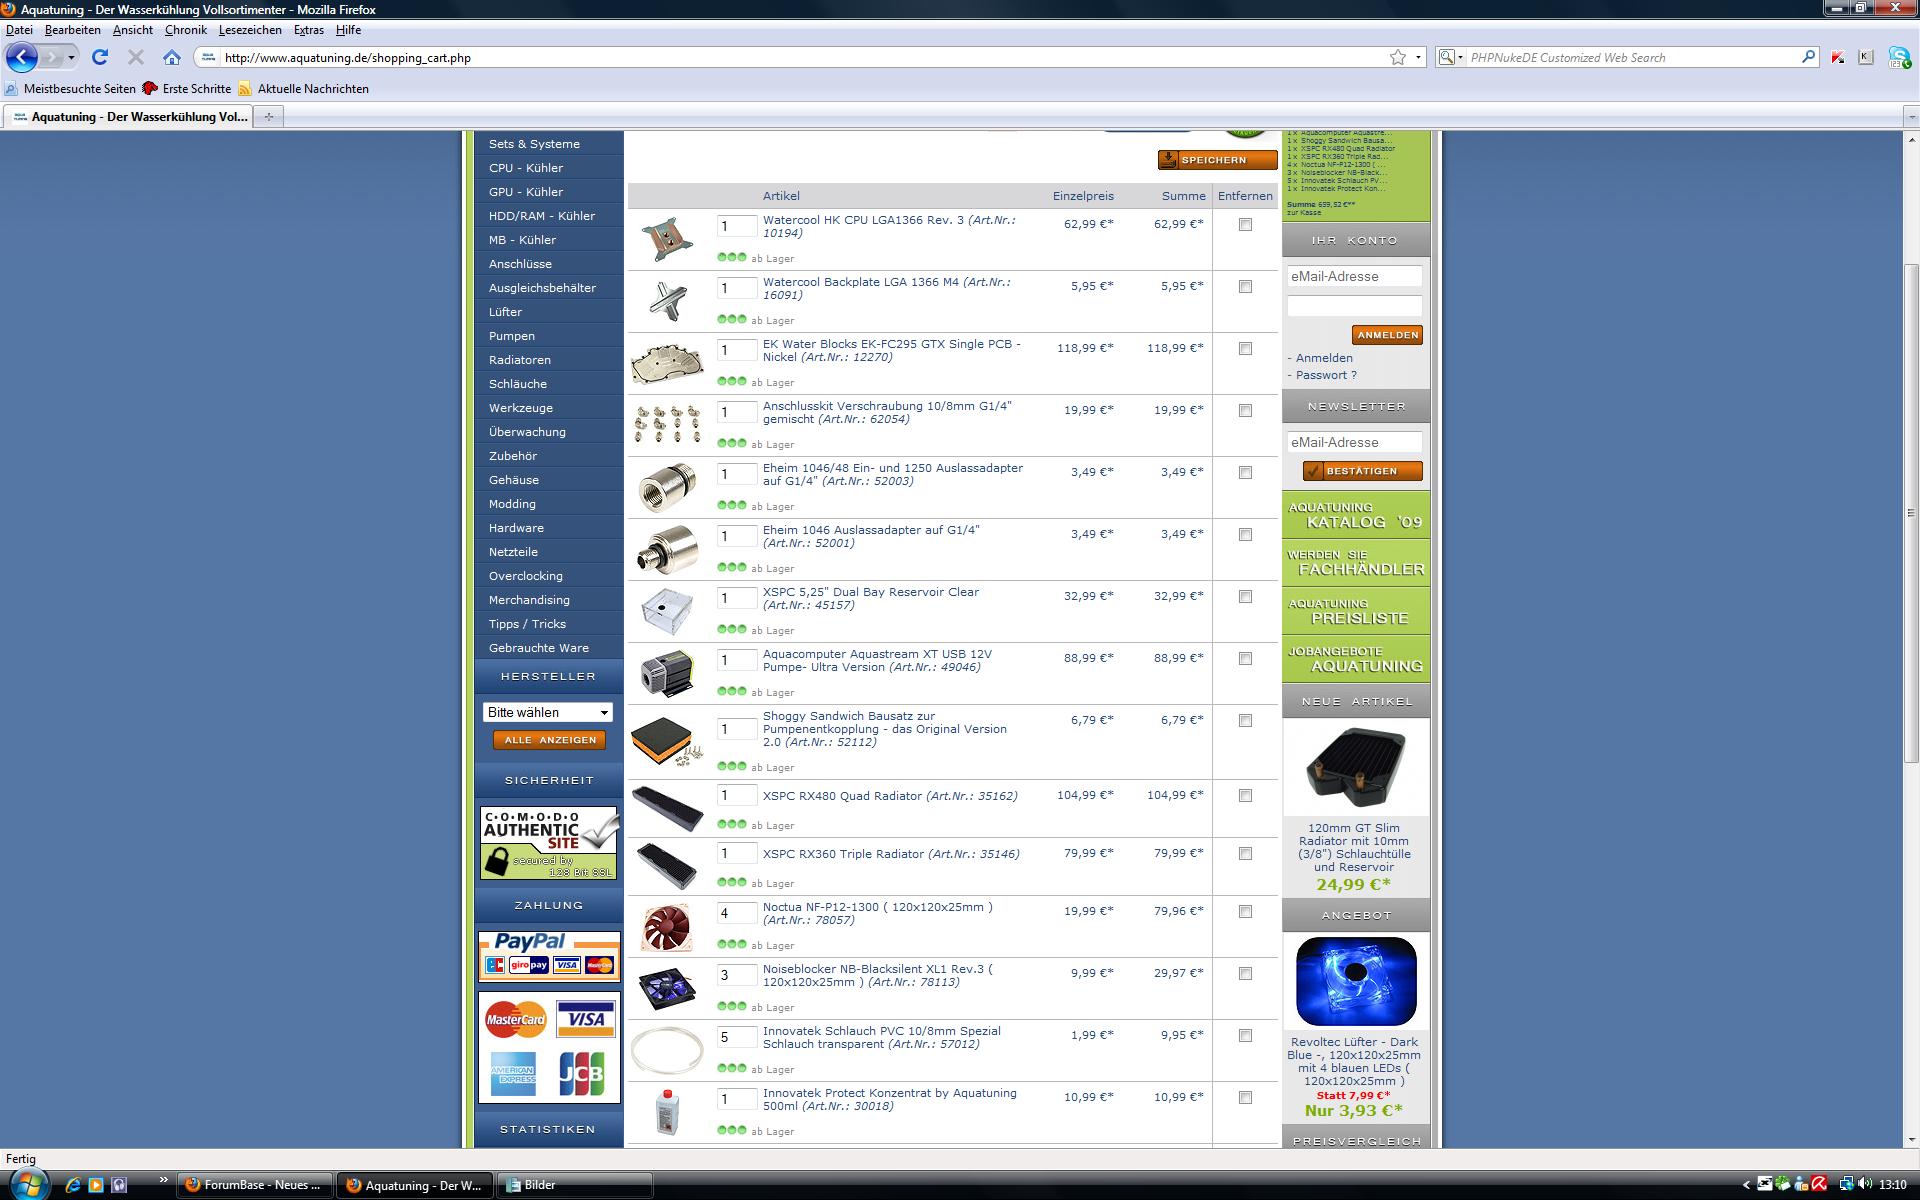The image size is (1920, 1200).
Task: Launch Internet Explorer from quick launch
Action: [72, 1185]
